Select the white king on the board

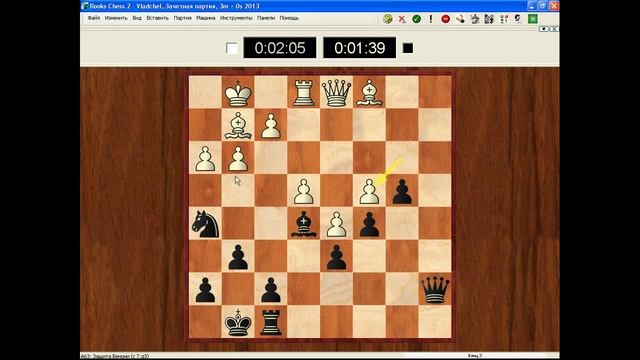[238, 93]
